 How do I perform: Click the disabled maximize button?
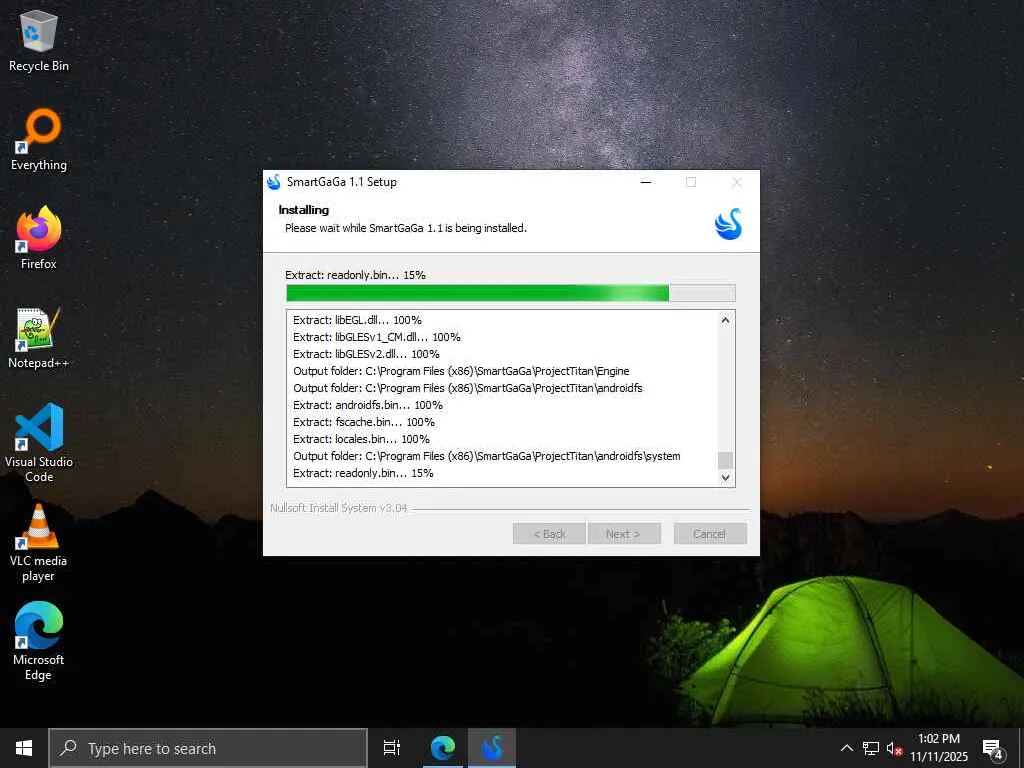(691, 182)
